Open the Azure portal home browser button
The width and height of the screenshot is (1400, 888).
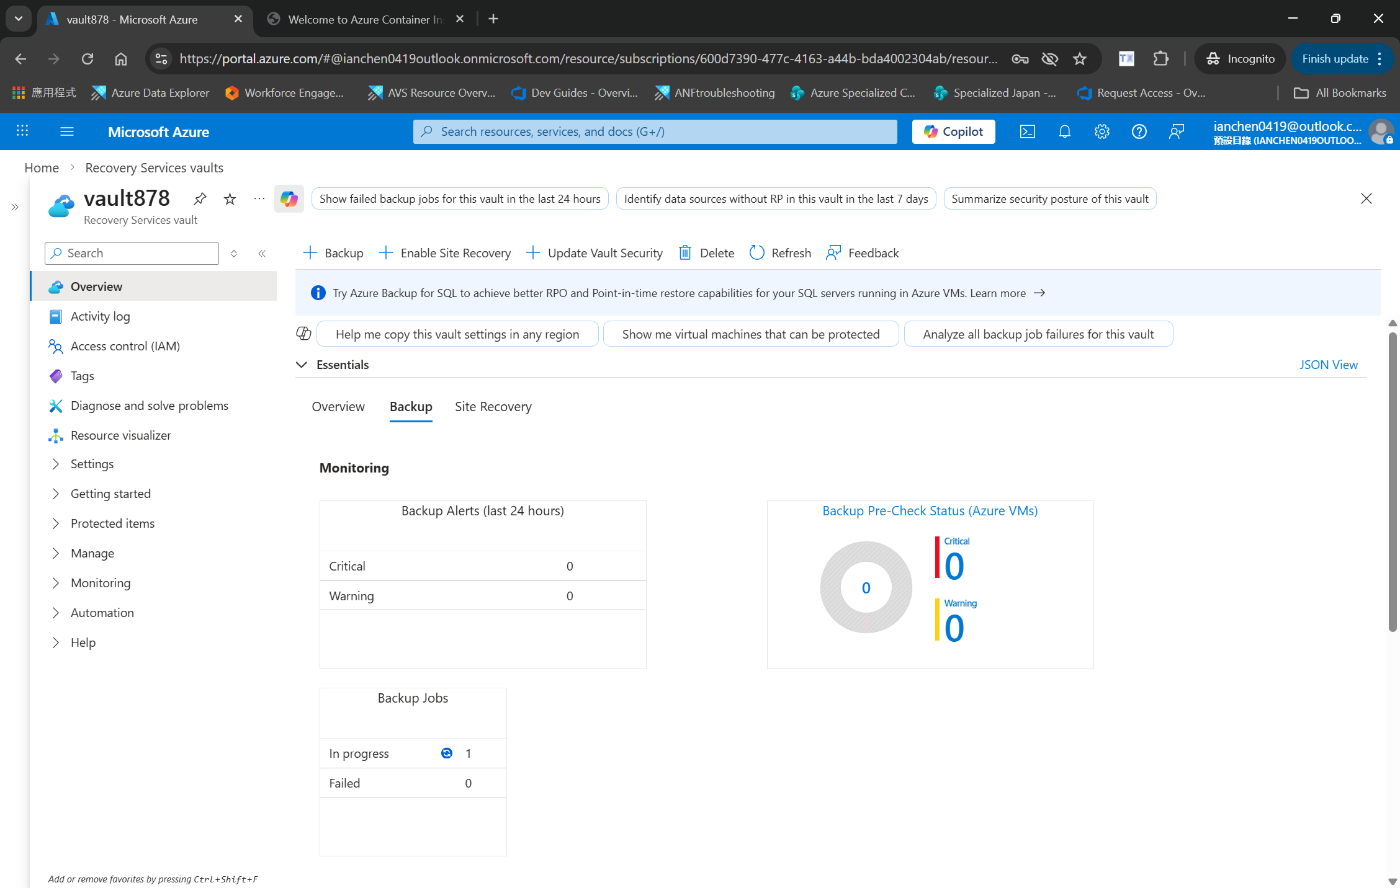[121, 59]
